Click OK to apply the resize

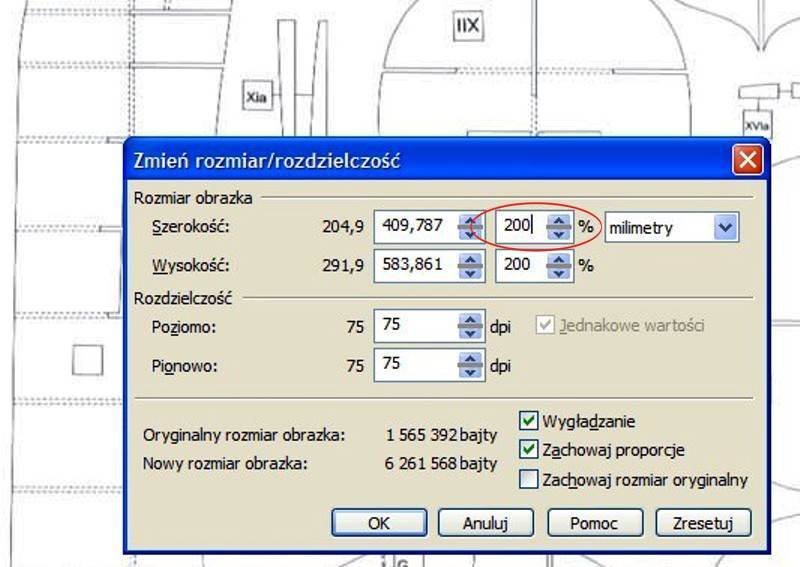[379, 523]
